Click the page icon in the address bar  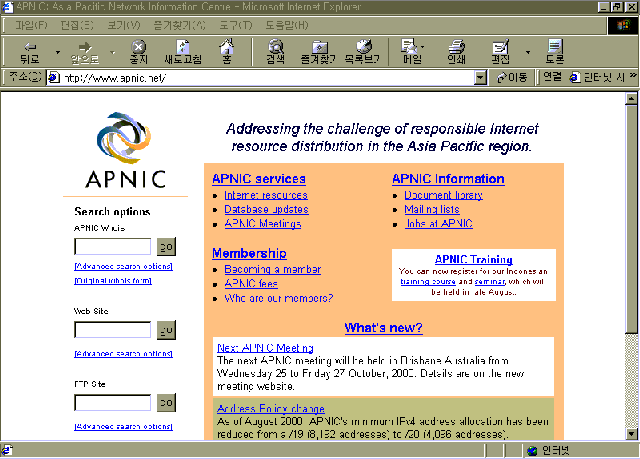54,78
